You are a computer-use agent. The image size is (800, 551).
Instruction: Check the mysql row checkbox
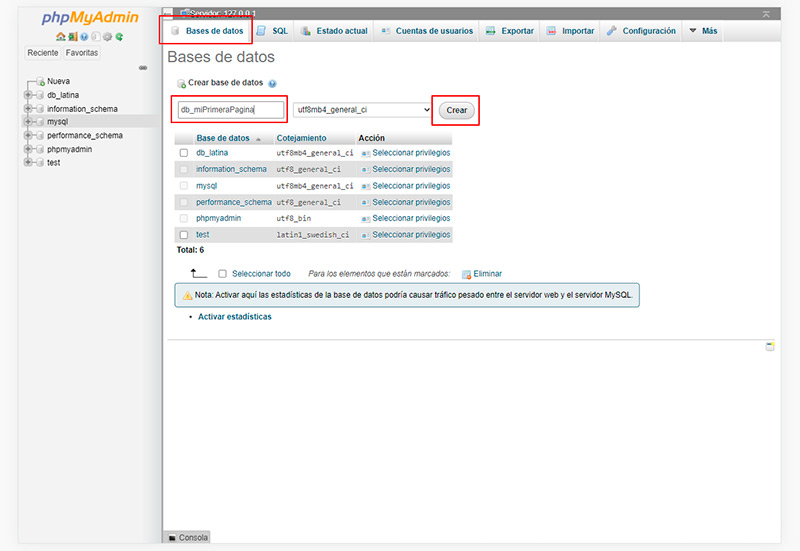pyautogui.click(x=184, y=186)
